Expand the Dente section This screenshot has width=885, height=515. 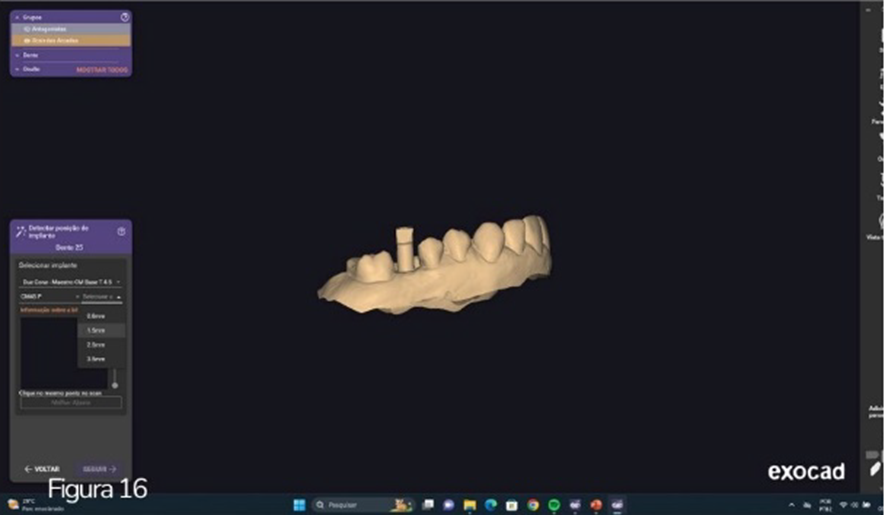coord(15,55)
